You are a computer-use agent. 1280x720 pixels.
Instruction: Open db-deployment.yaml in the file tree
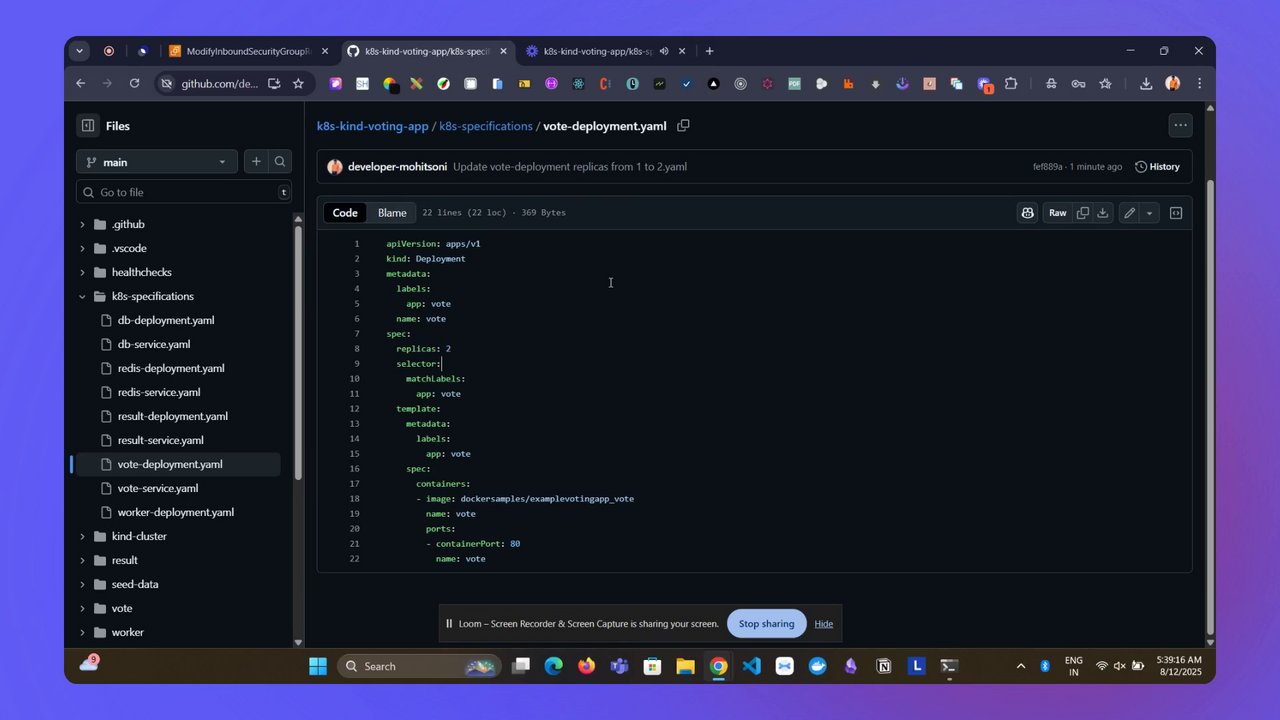tap(166, 320)
